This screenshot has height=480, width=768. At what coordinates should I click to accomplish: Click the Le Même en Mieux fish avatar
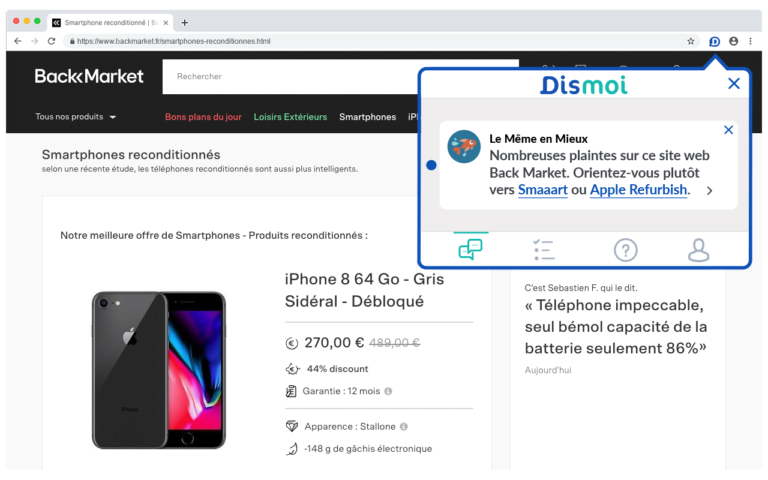point(464,146)
